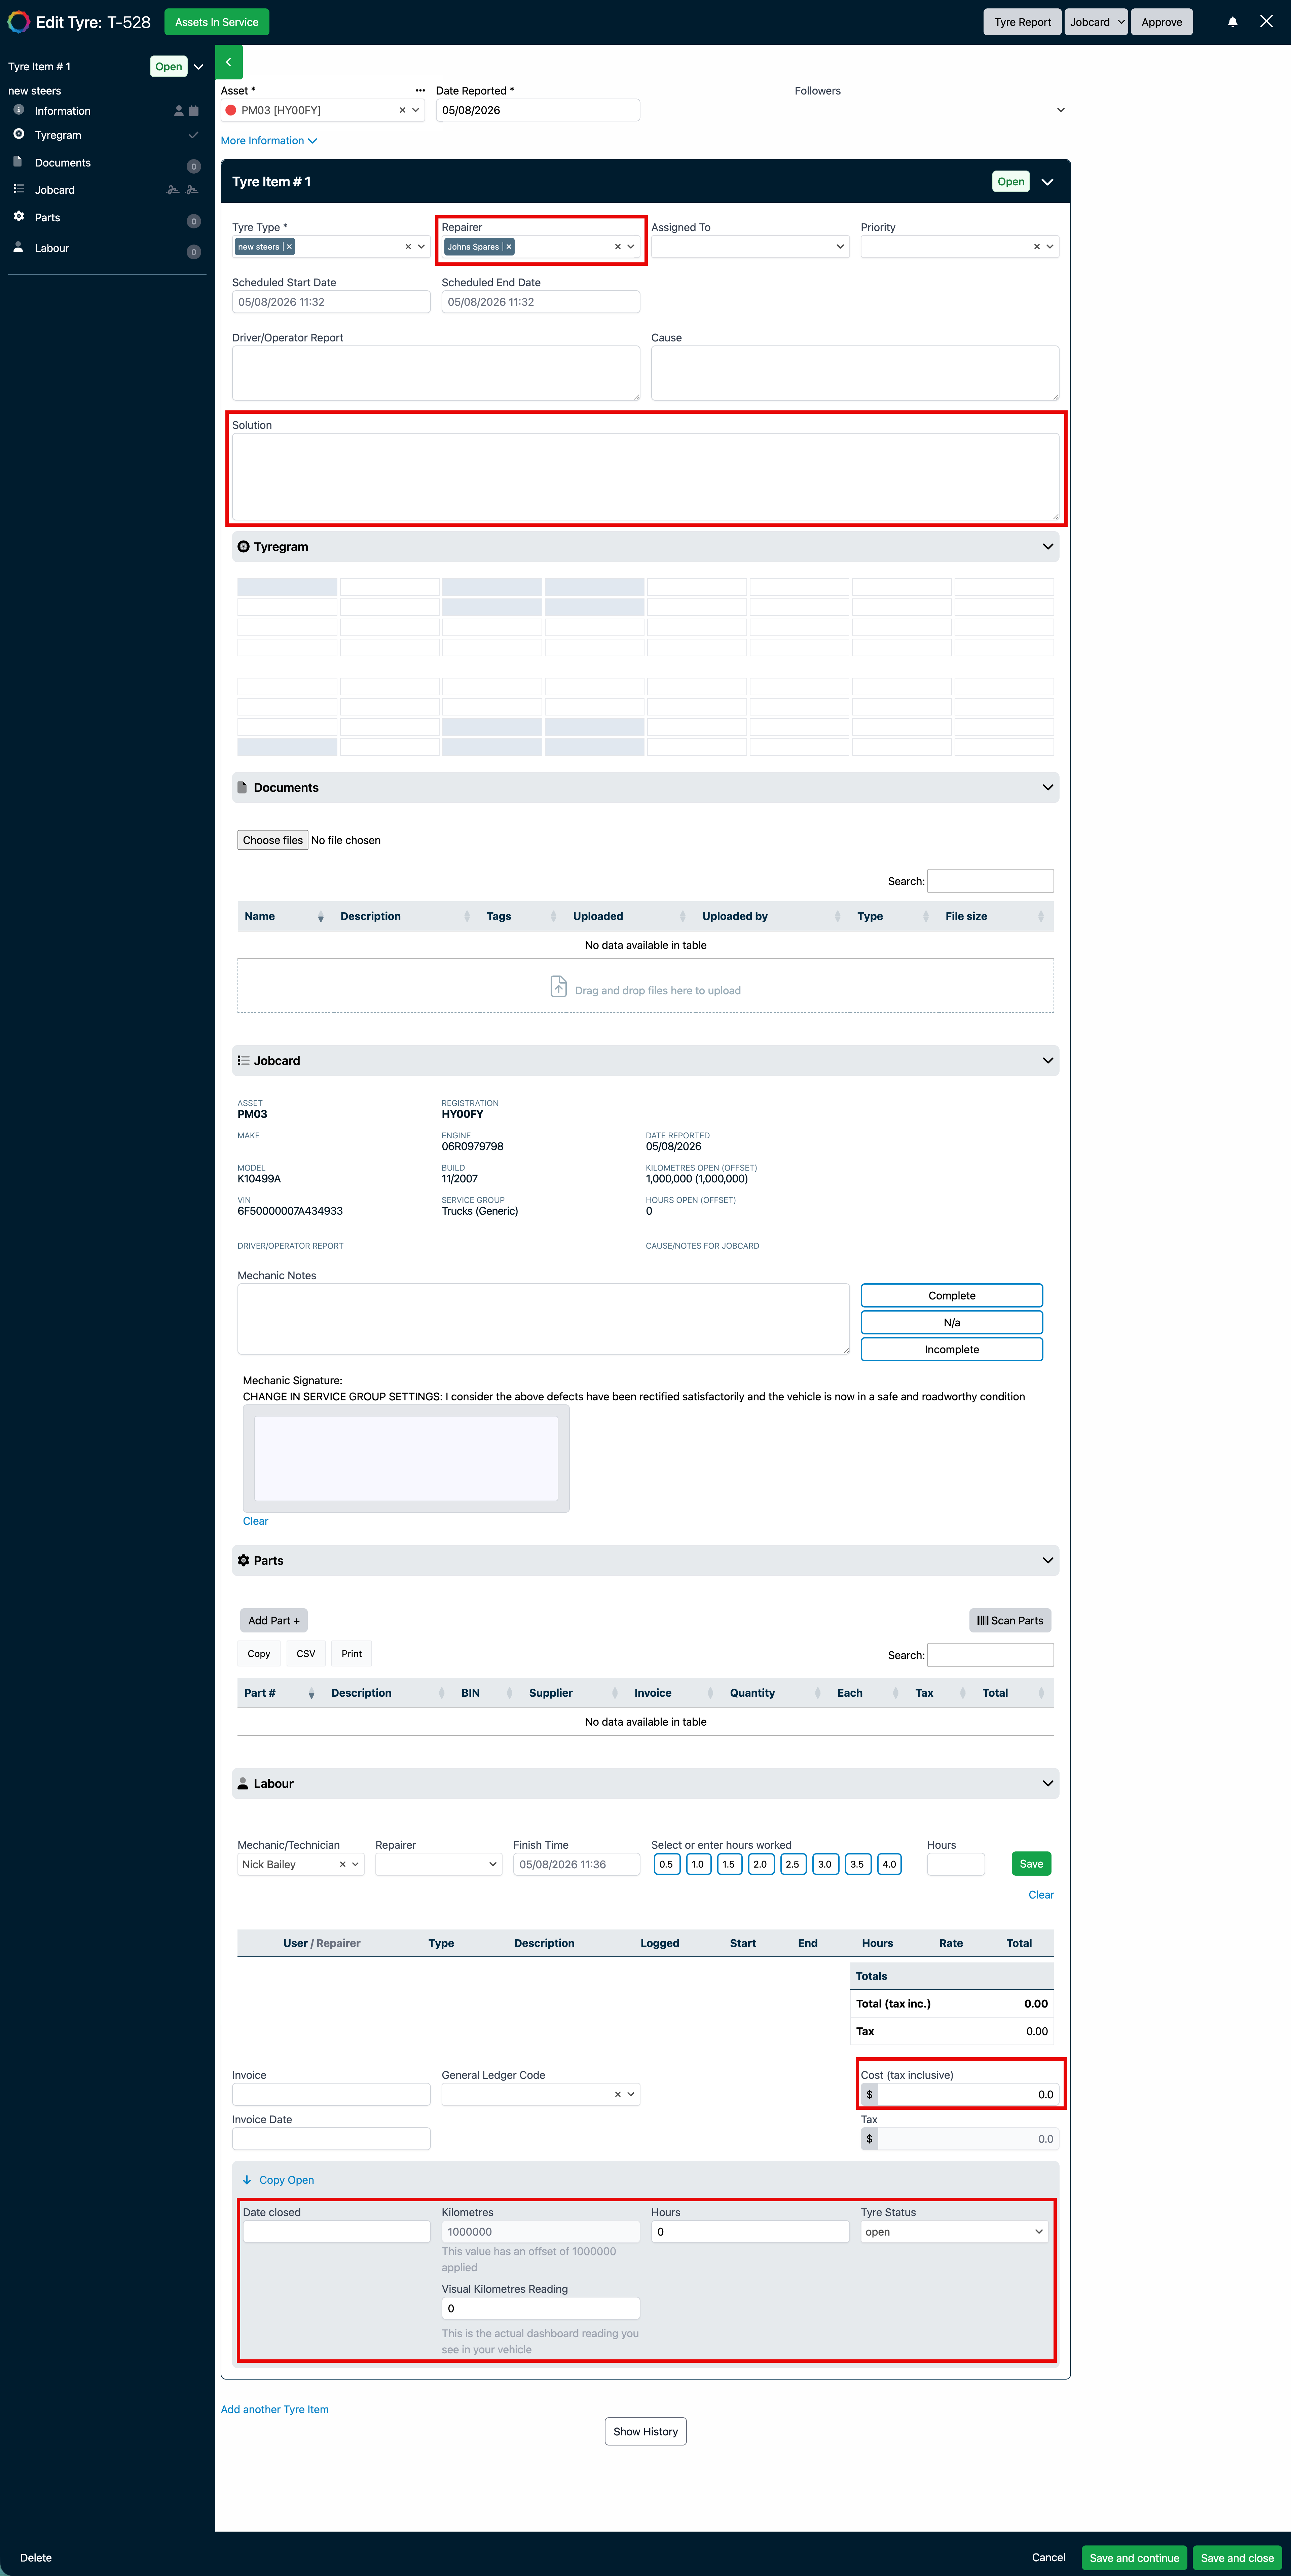This screenshot has height=2576, width=1291.
Task: Click the Assets In Service button
Action: pyautogui.click(x=217, y=22)
